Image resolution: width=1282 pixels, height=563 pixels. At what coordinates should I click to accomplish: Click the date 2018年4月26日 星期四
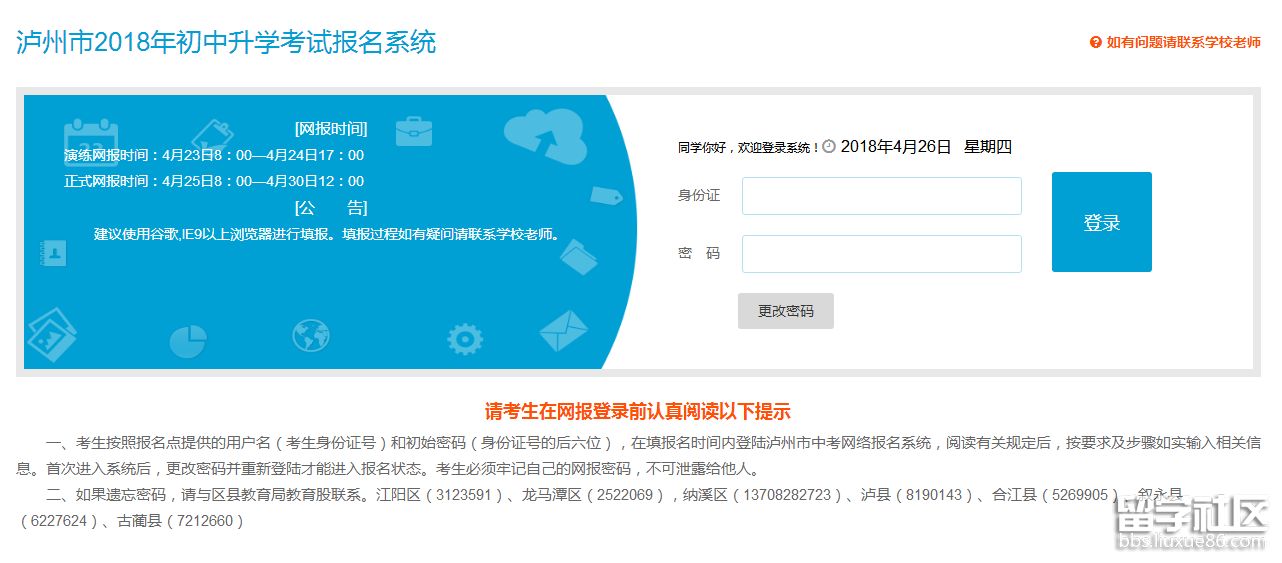[926, 147]
